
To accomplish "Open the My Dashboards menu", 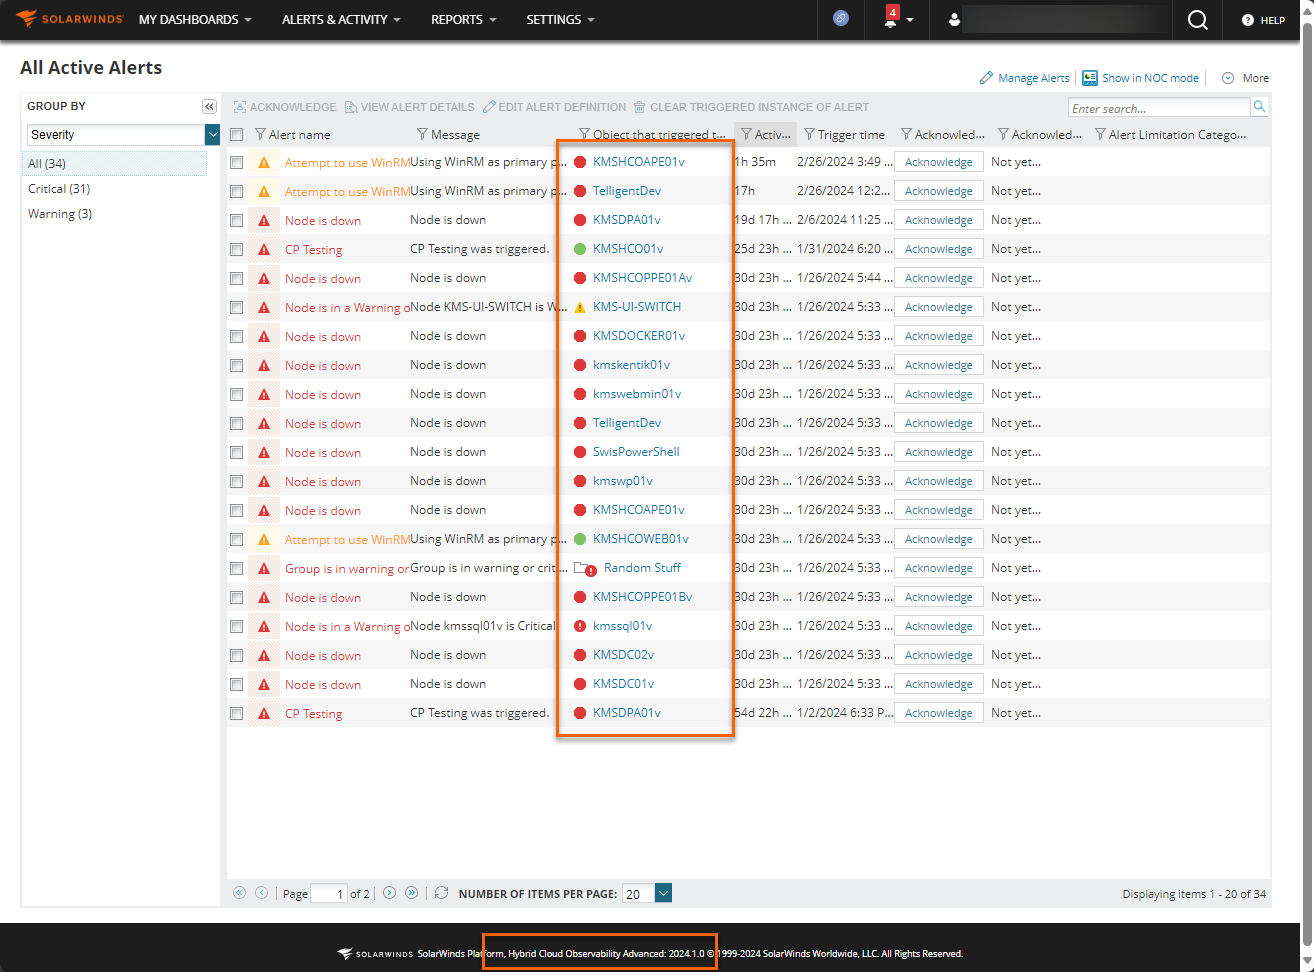I will click(195, 20).
